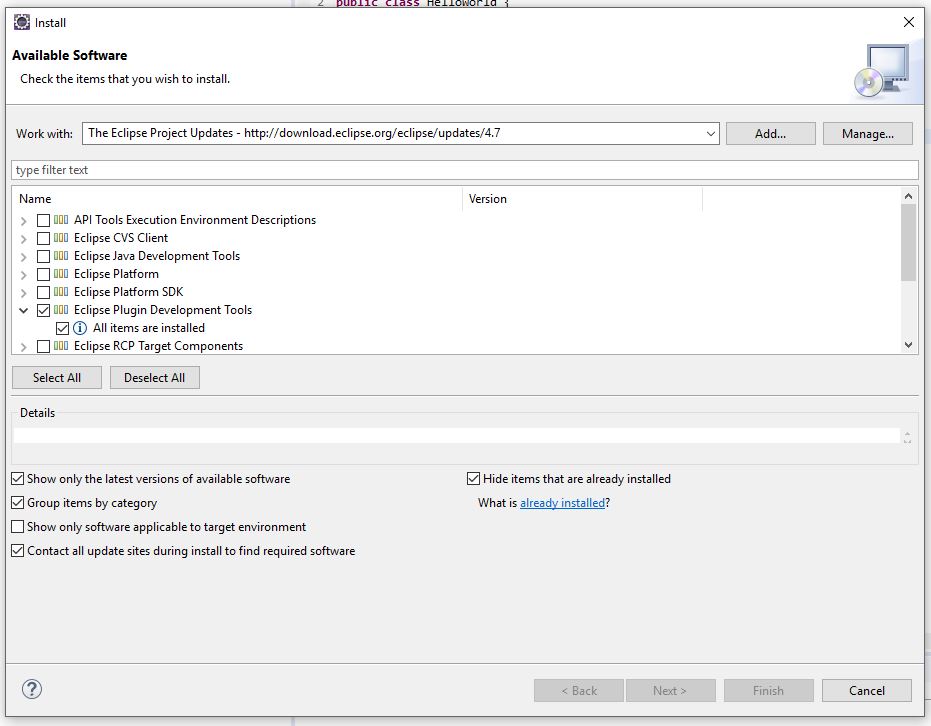
Task: Check the Eclipse CVS Client checkbox
Action: 43,238
